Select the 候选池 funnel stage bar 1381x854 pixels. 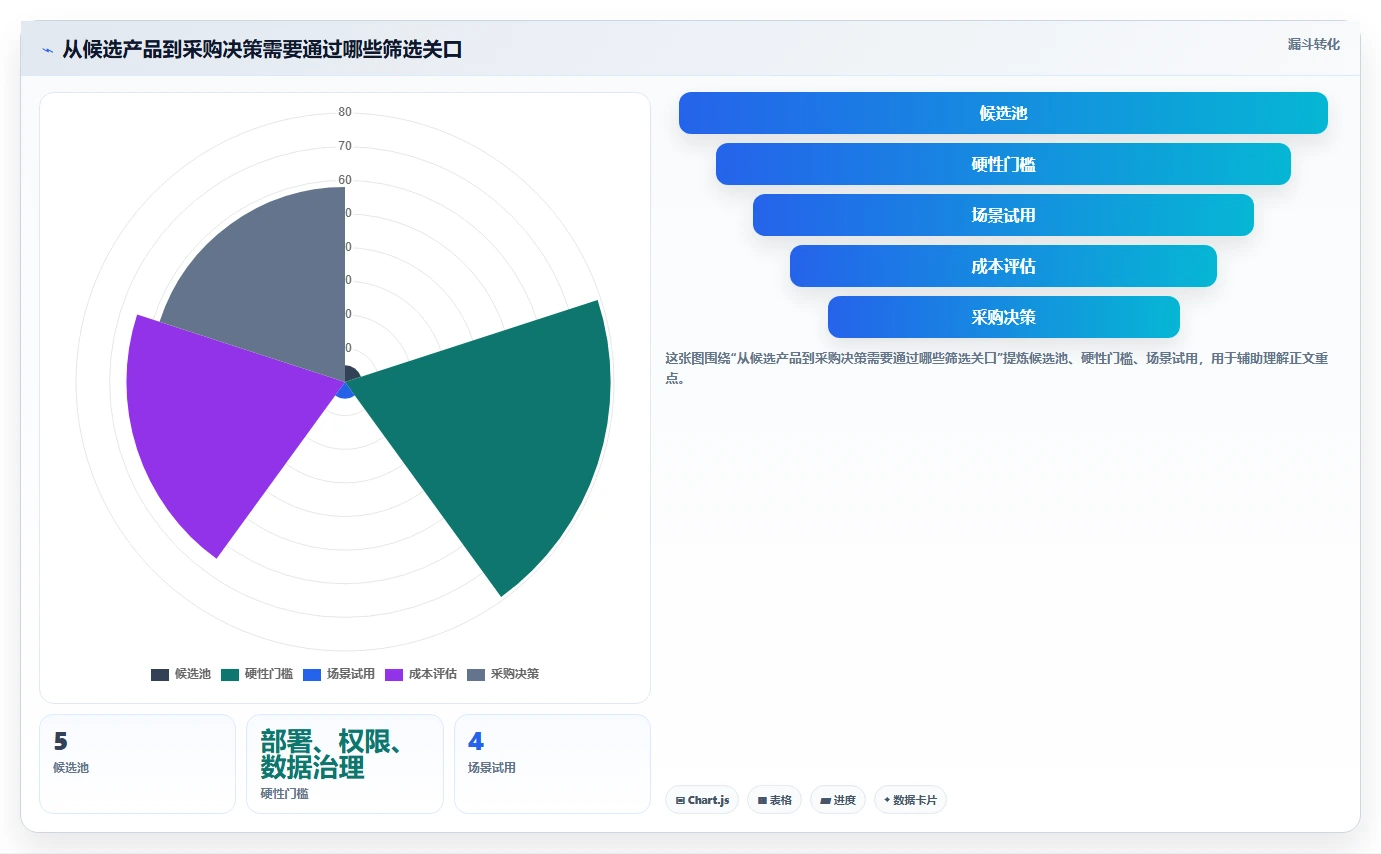[1003, 113]
